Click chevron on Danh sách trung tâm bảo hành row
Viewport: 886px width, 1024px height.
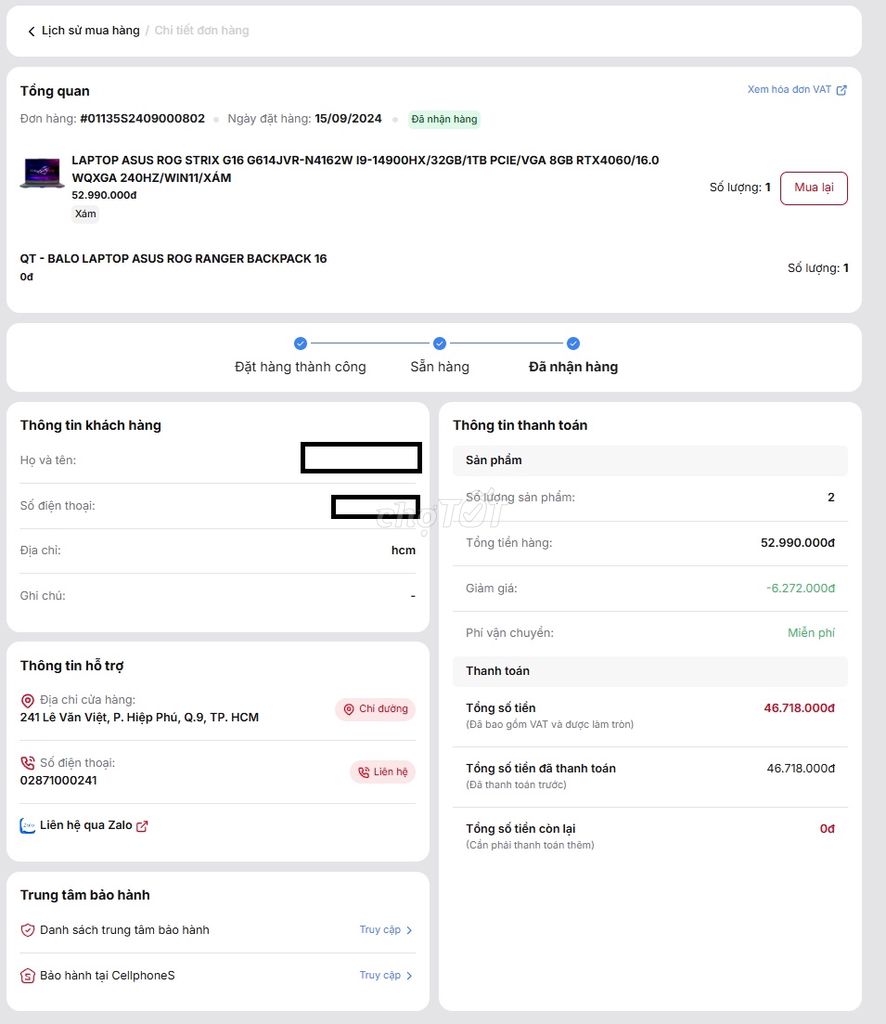coord(409,930)
